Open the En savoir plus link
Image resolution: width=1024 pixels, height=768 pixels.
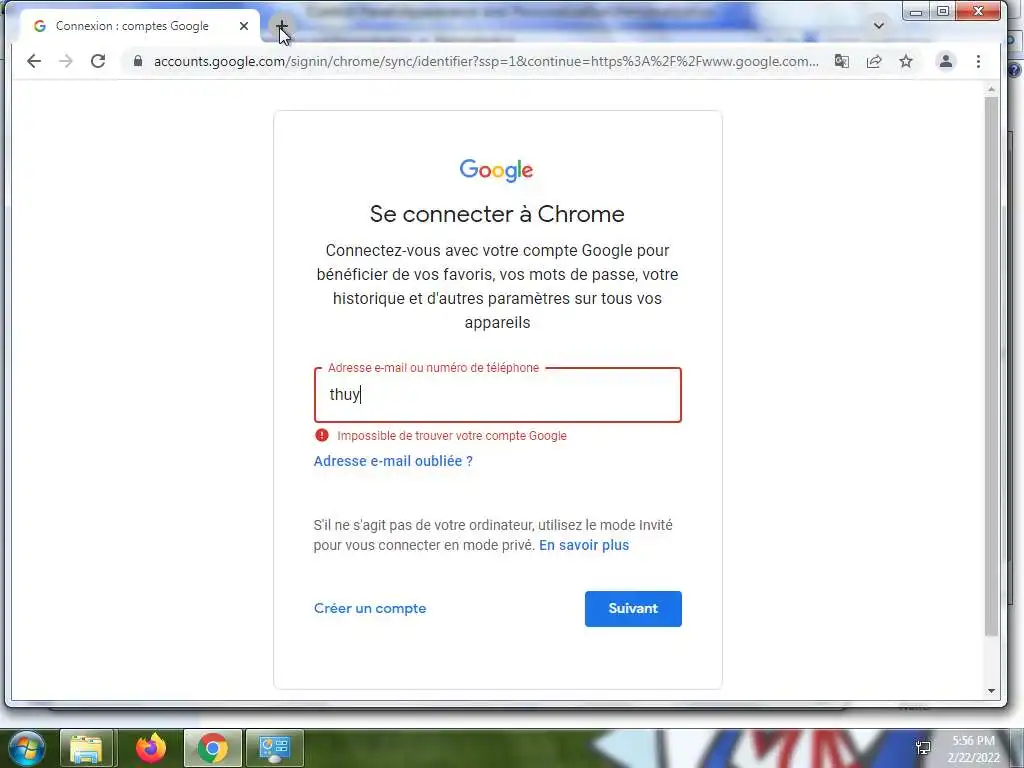584,545
